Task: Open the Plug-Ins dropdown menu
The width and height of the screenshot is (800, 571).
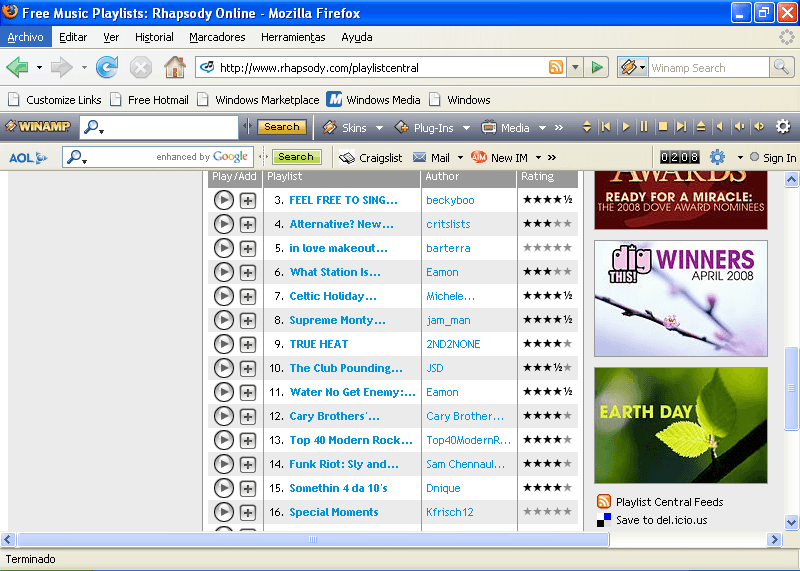Action: [462, 128]
